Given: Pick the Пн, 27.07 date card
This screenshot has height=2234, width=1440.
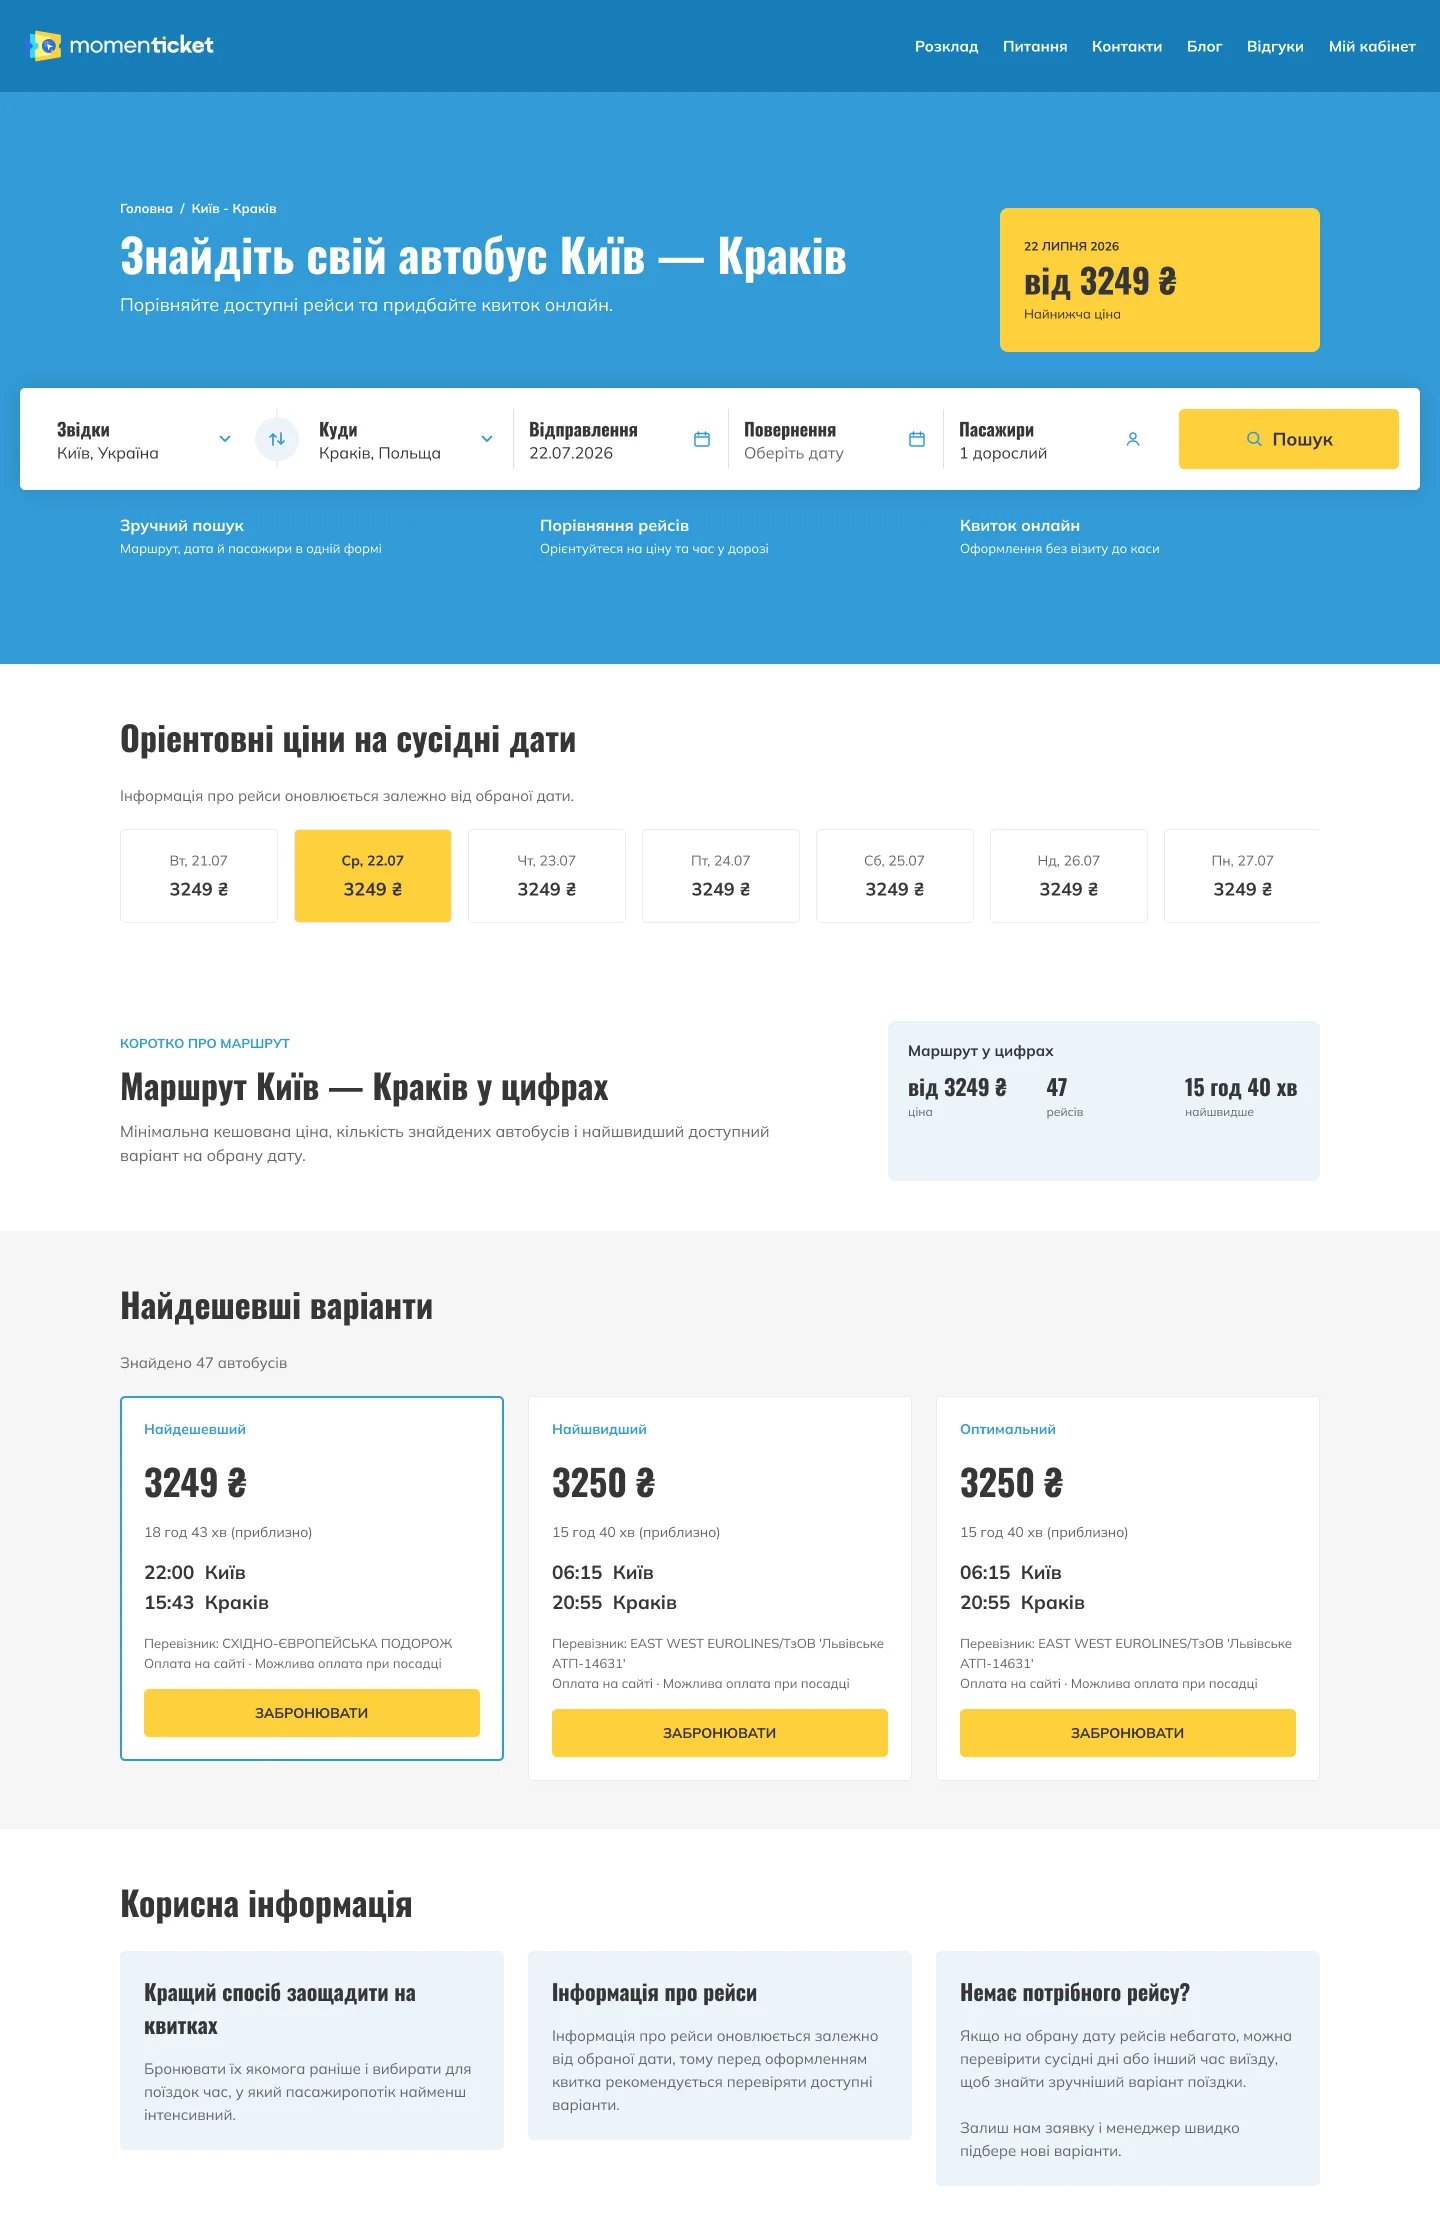Looking at the screenshot, I should pos(1242,876).
